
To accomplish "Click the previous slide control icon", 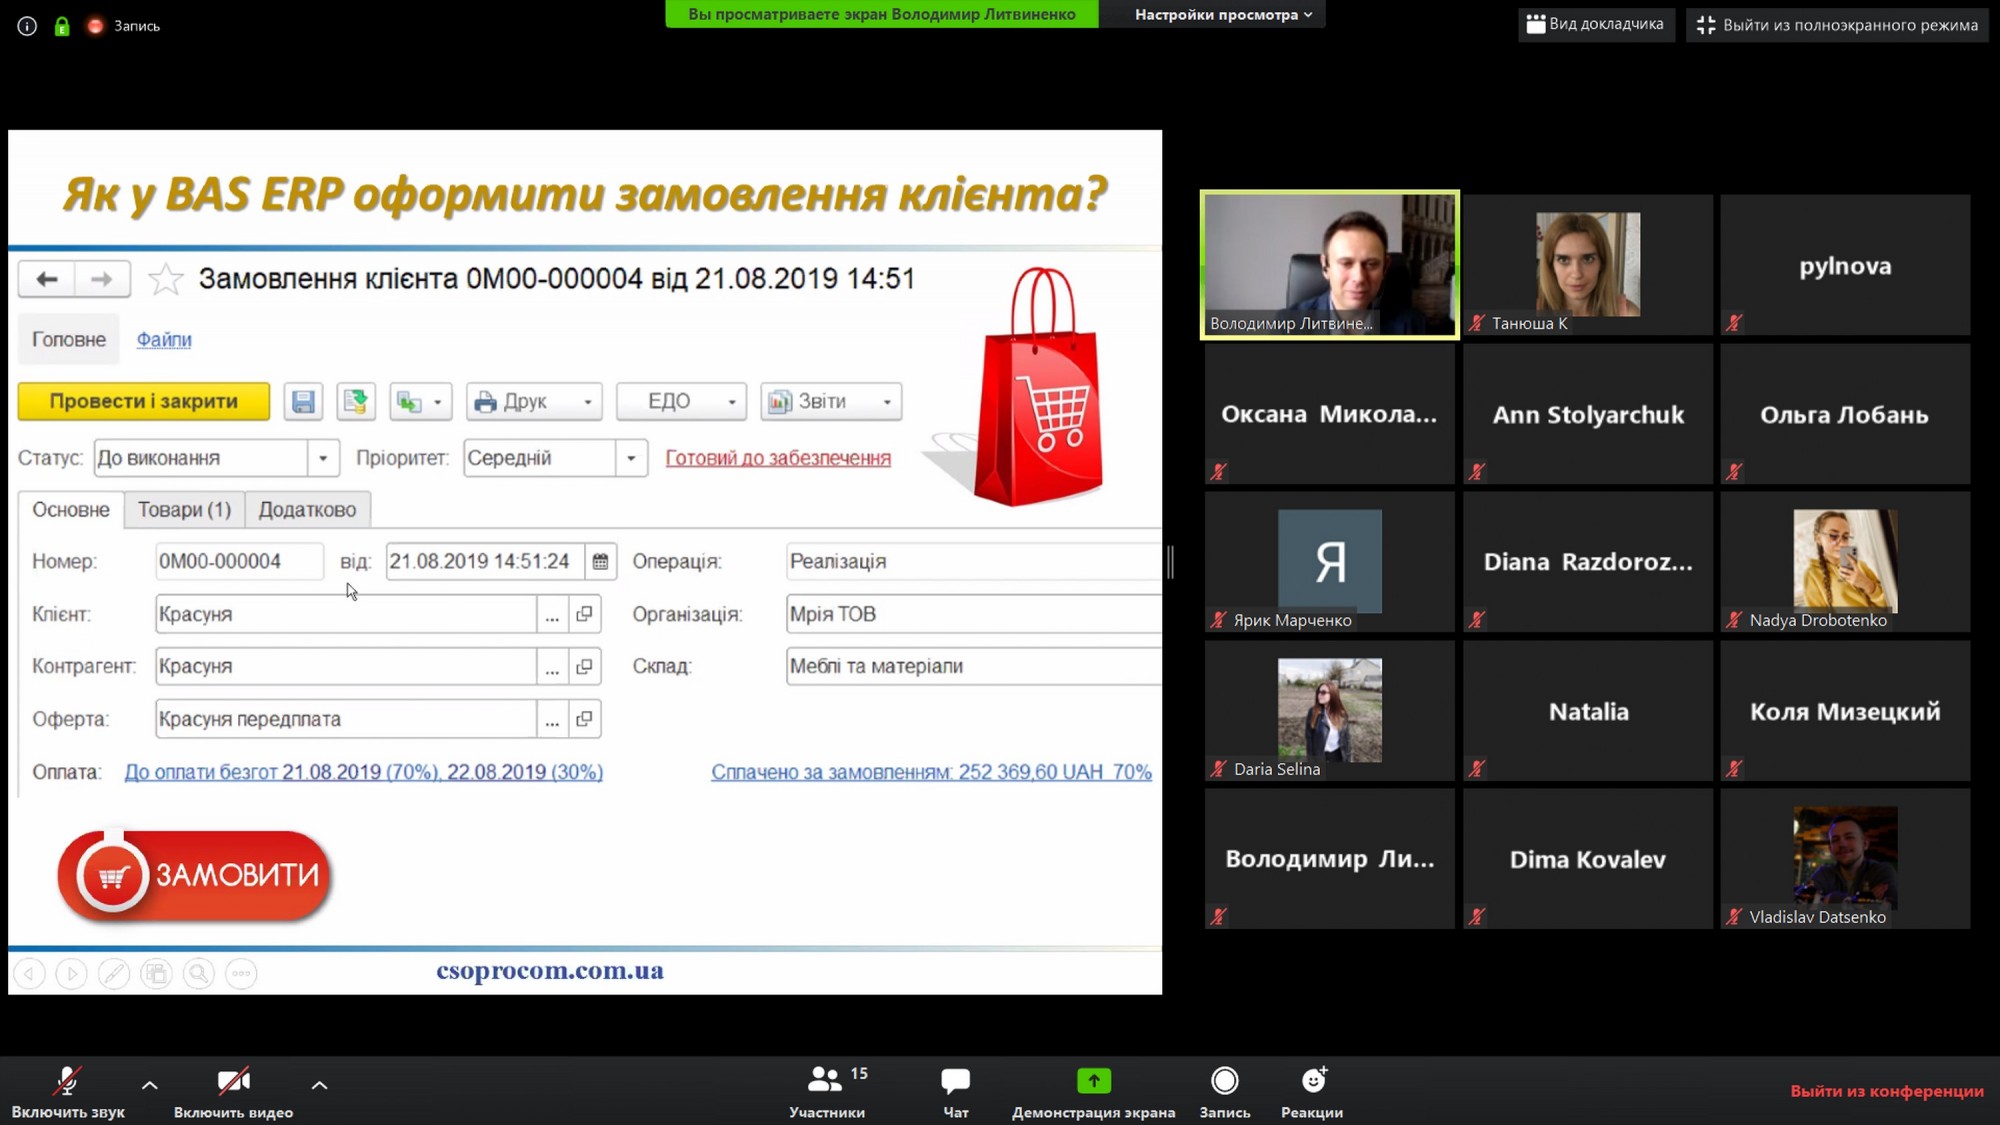I will point(30,973).
